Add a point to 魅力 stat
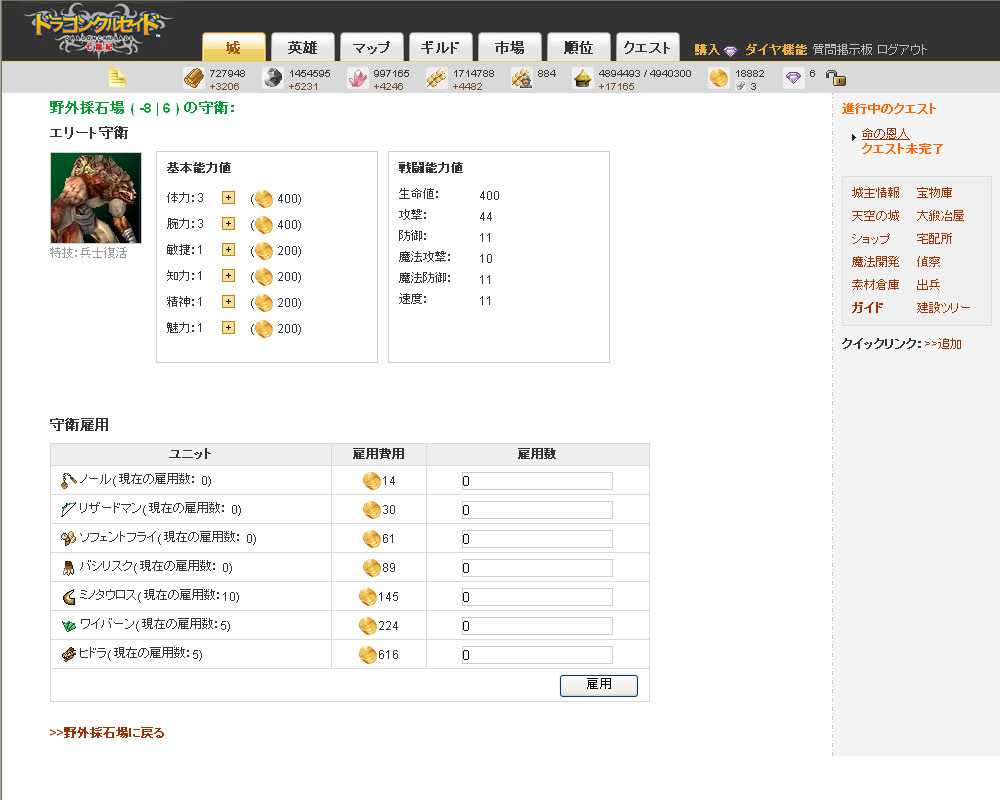1000x800 pixels. point(228,328)
